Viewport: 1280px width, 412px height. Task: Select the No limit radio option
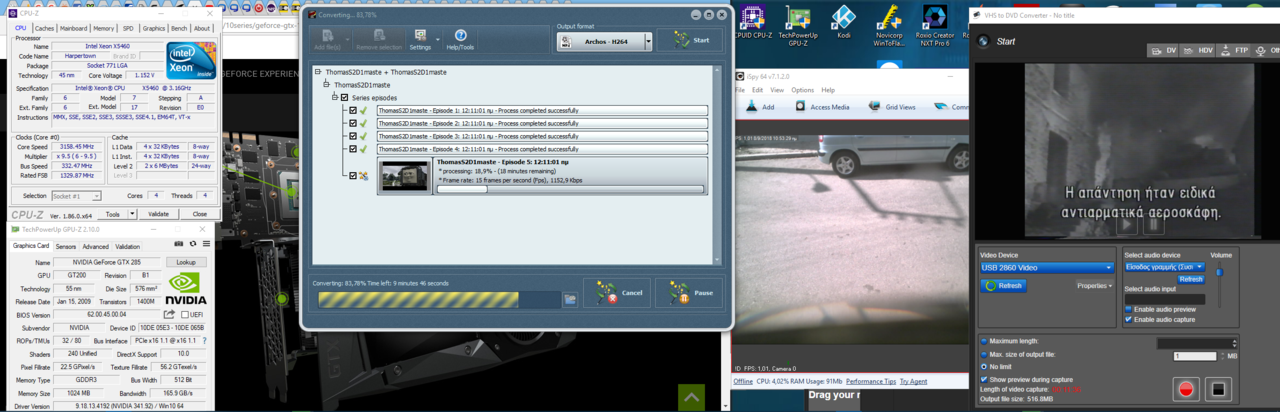click(x=984, y=367)
